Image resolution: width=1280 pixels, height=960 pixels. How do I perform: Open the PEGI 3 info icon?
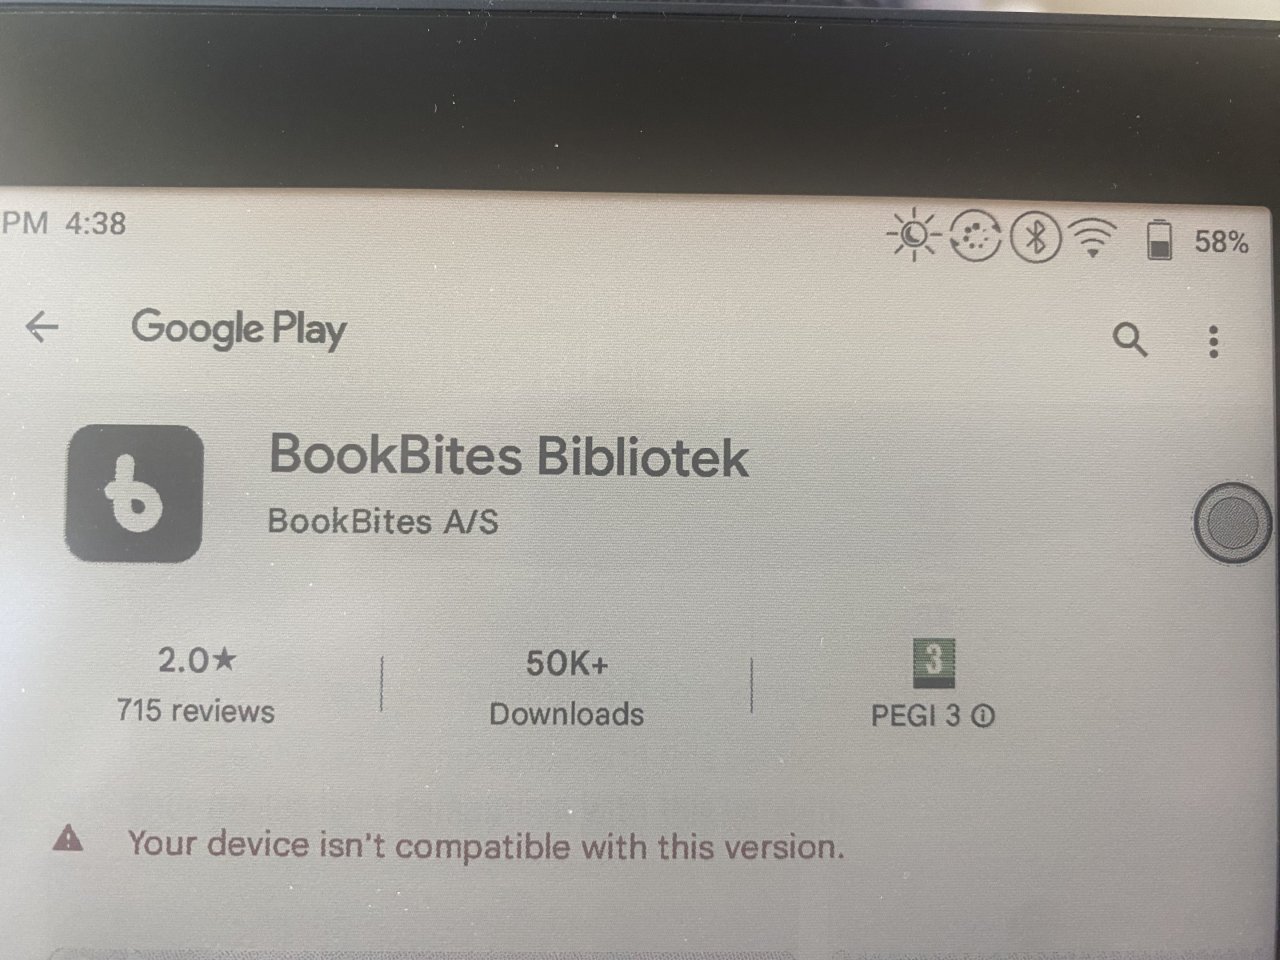(x=983, y=716)
